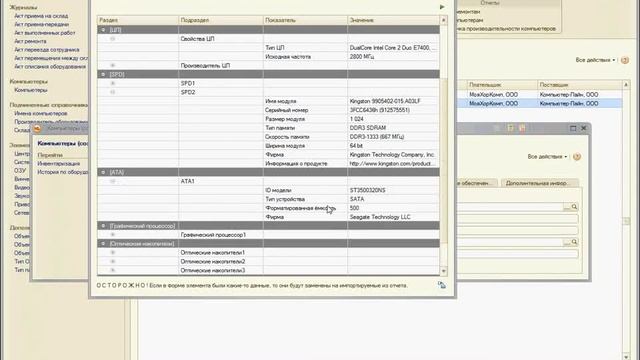The image size is (640, 360).
Task: Click the report table scroll down arrow
Action: point(444,271)
